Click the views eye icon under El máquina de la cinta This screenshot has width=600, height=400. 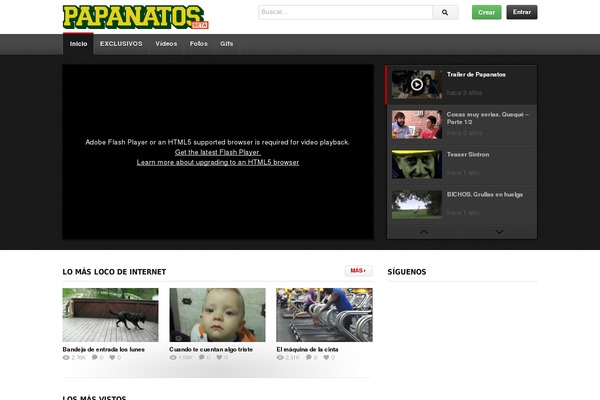(x=280, y=358)
